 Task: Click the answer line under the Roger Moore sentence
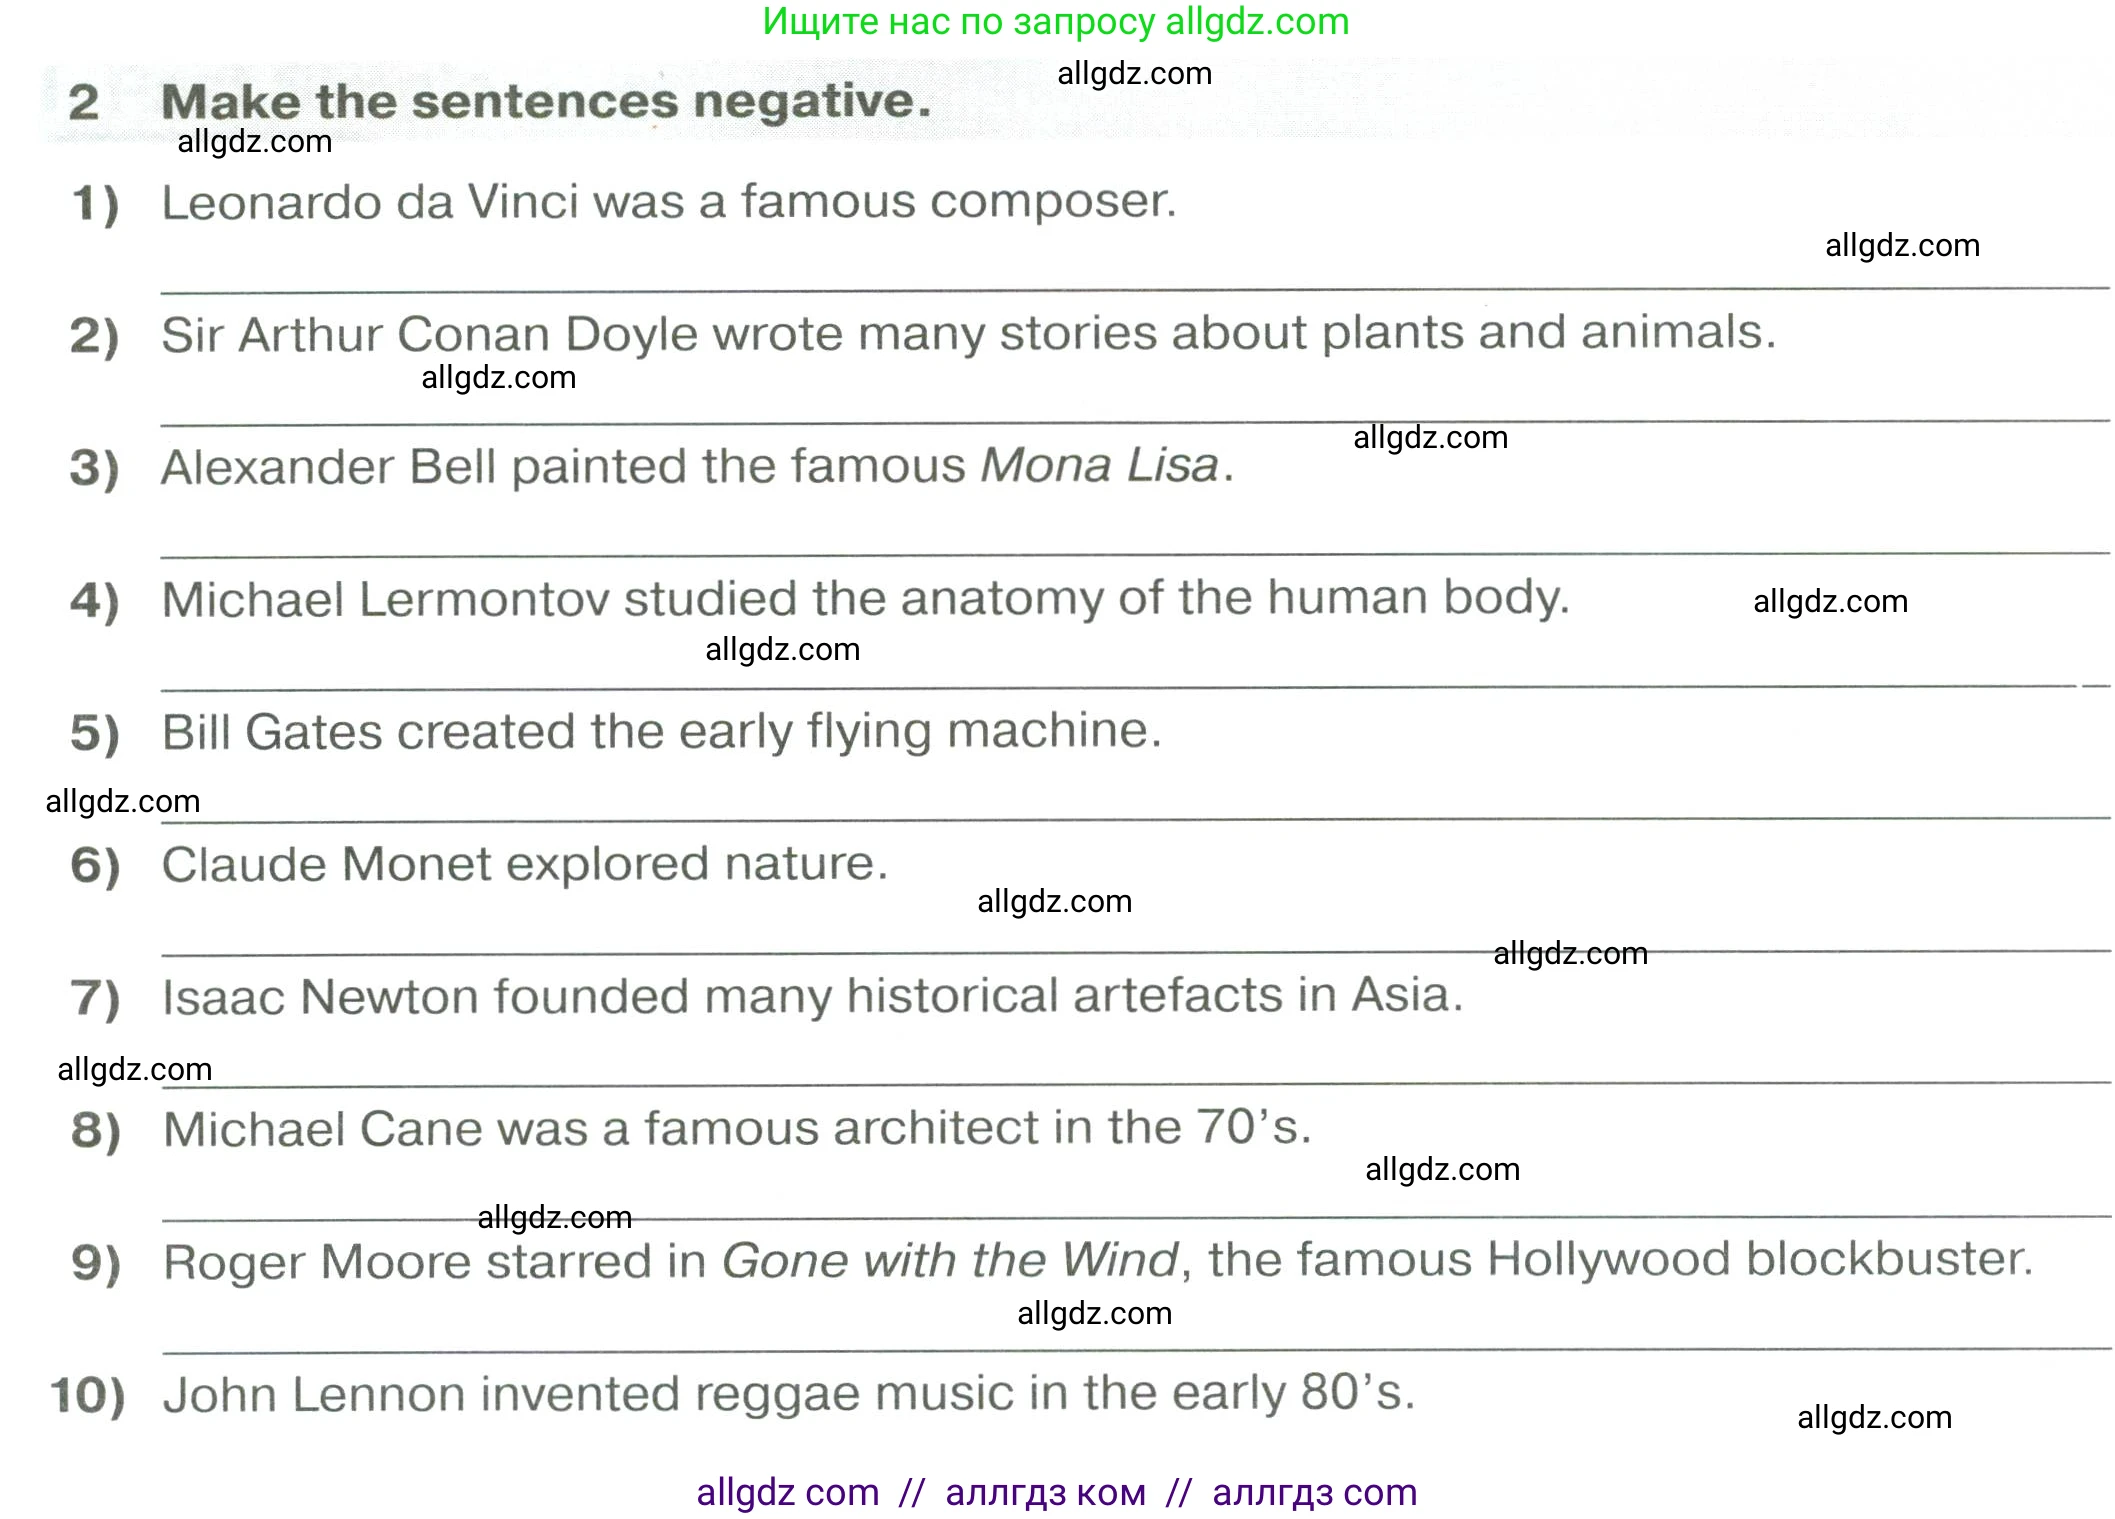1134,1351
